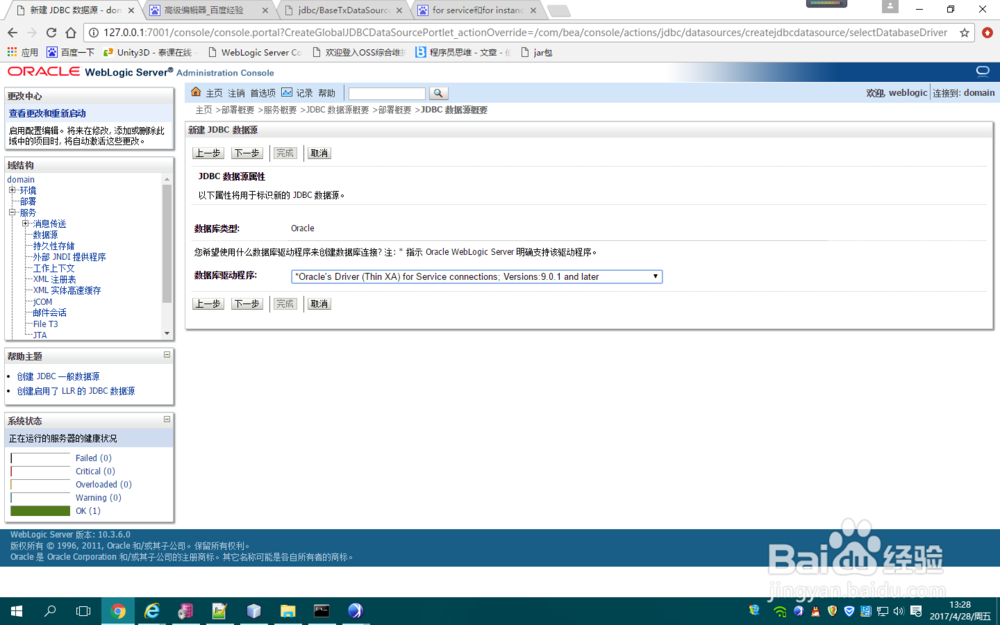Screen dimensions: 1000x625
Task: Click the browser forward arrow
Action: click(x=32, y=33)
